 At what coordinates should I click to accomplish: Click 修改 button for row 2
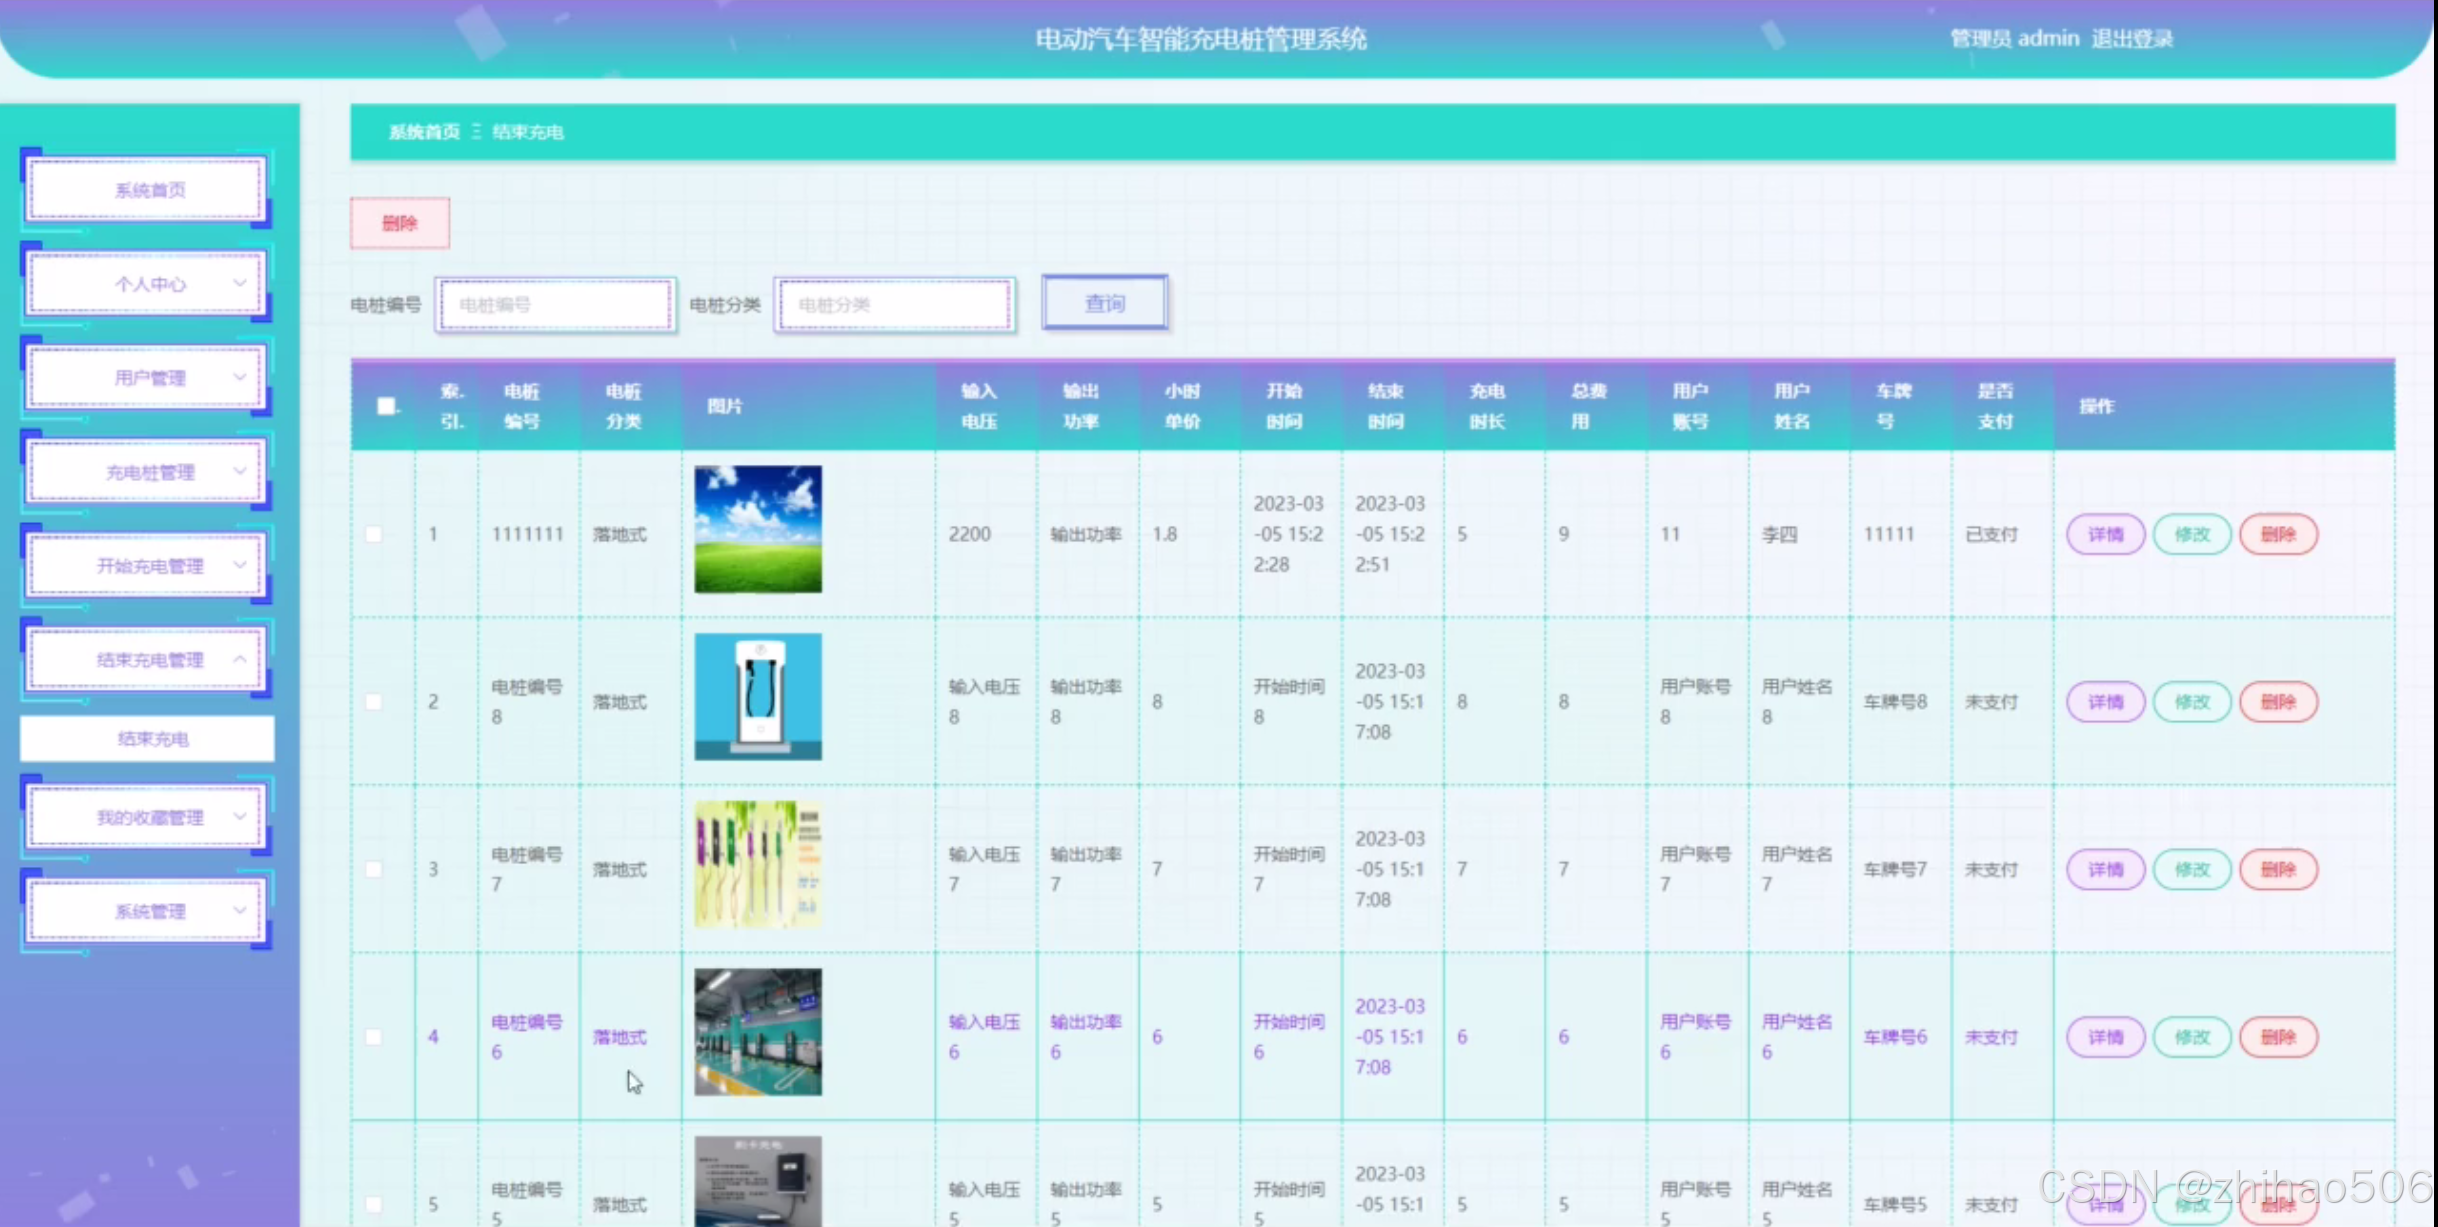(2192, 702)
